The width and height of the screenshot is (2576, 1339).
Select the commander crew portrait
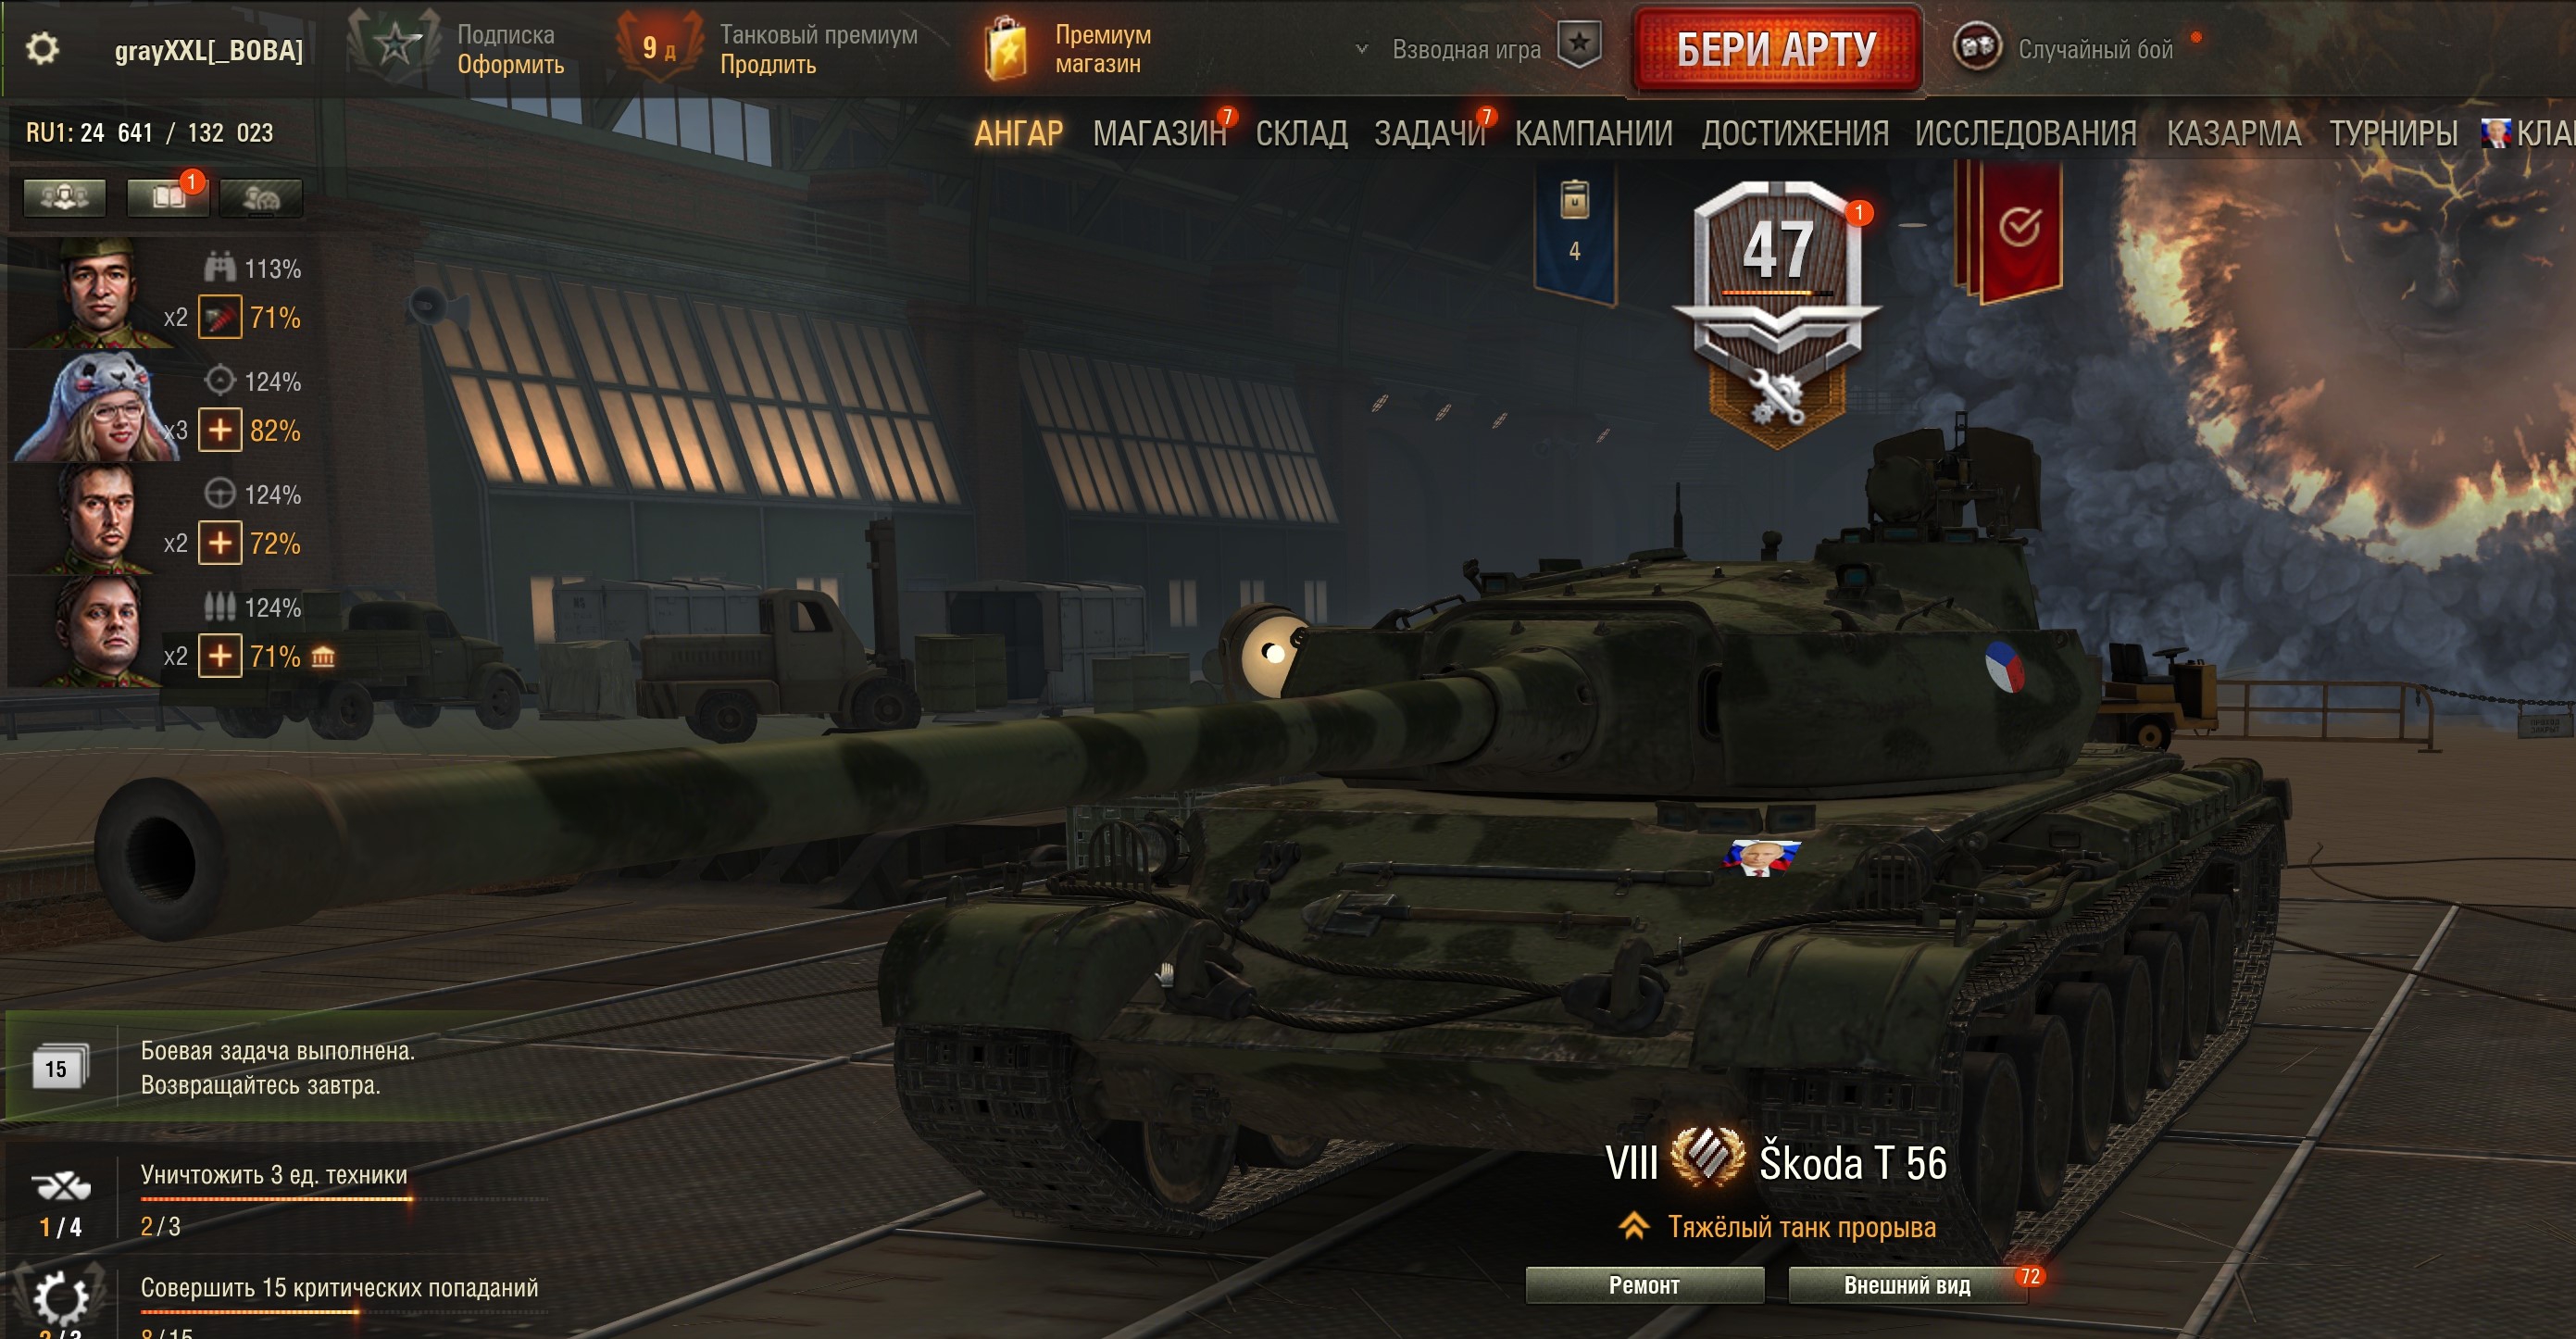pos(95,293)
